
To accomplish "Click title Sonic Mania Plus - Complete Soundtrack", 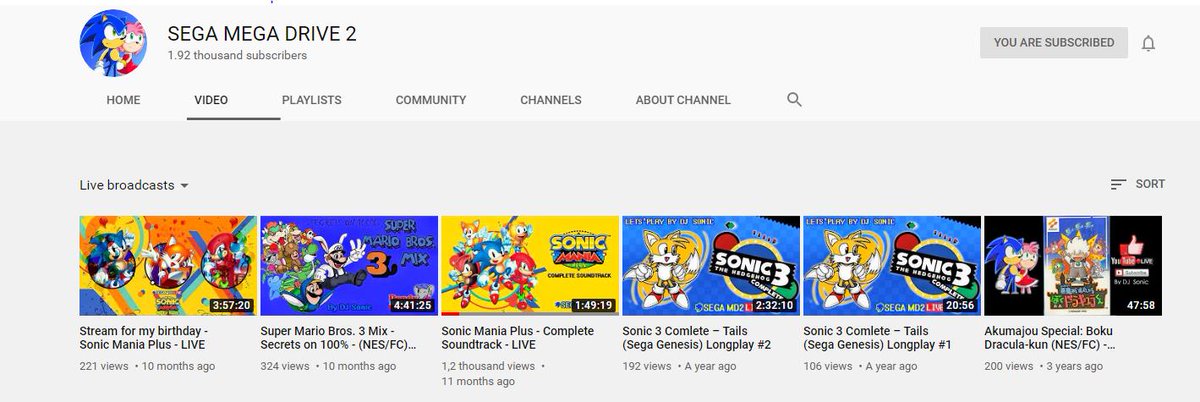I will point(518,338).
